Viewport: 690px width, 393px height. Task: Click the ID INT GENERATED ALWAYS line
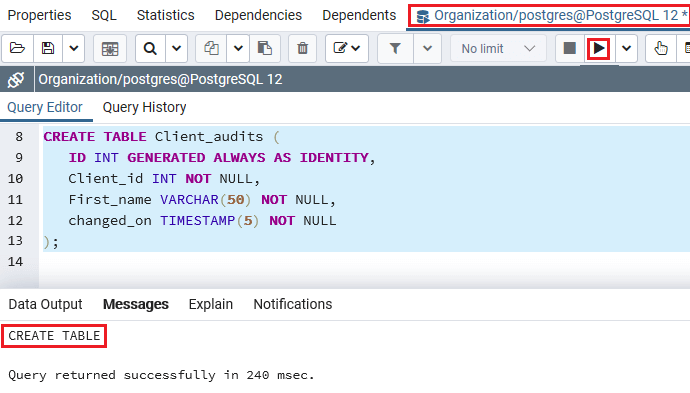pos(222,158)
